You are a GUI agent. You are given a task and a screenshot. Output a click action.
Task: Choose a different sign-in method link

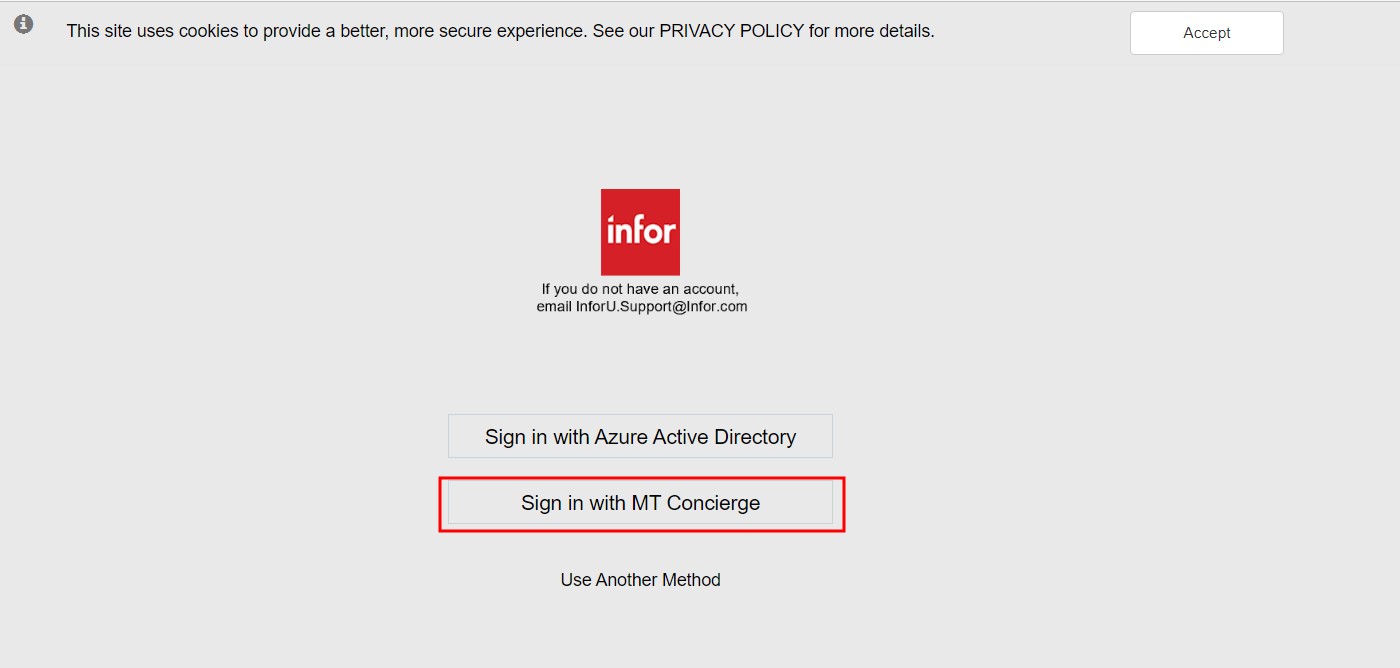640,580
